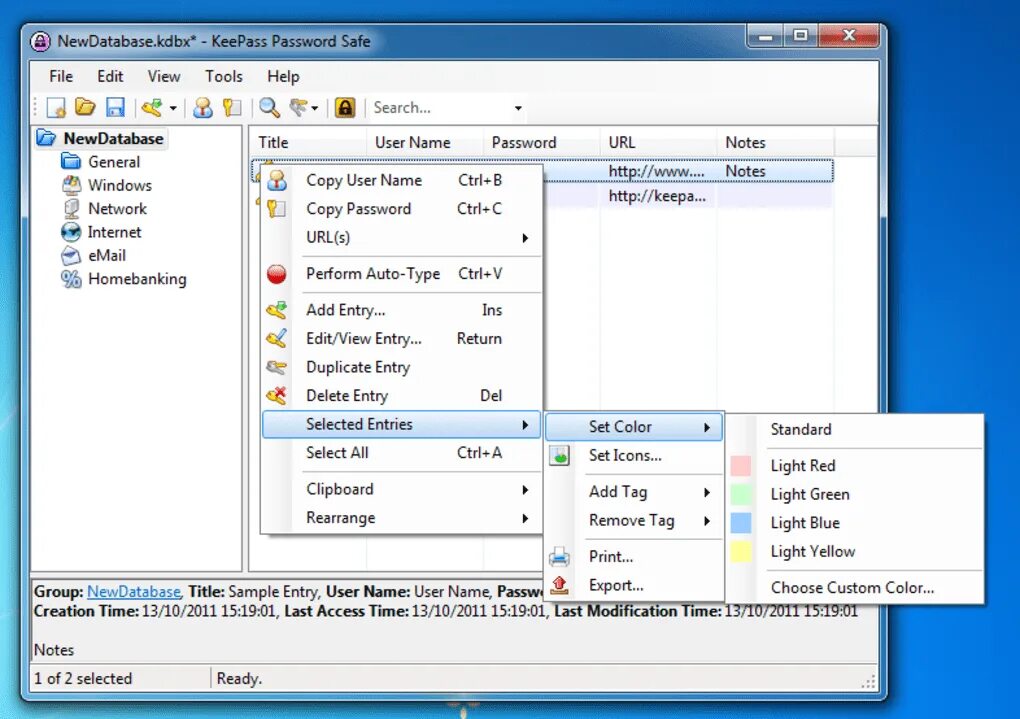Choose Select All
Screen dimensions: 1020x719
tap(401, 453)
